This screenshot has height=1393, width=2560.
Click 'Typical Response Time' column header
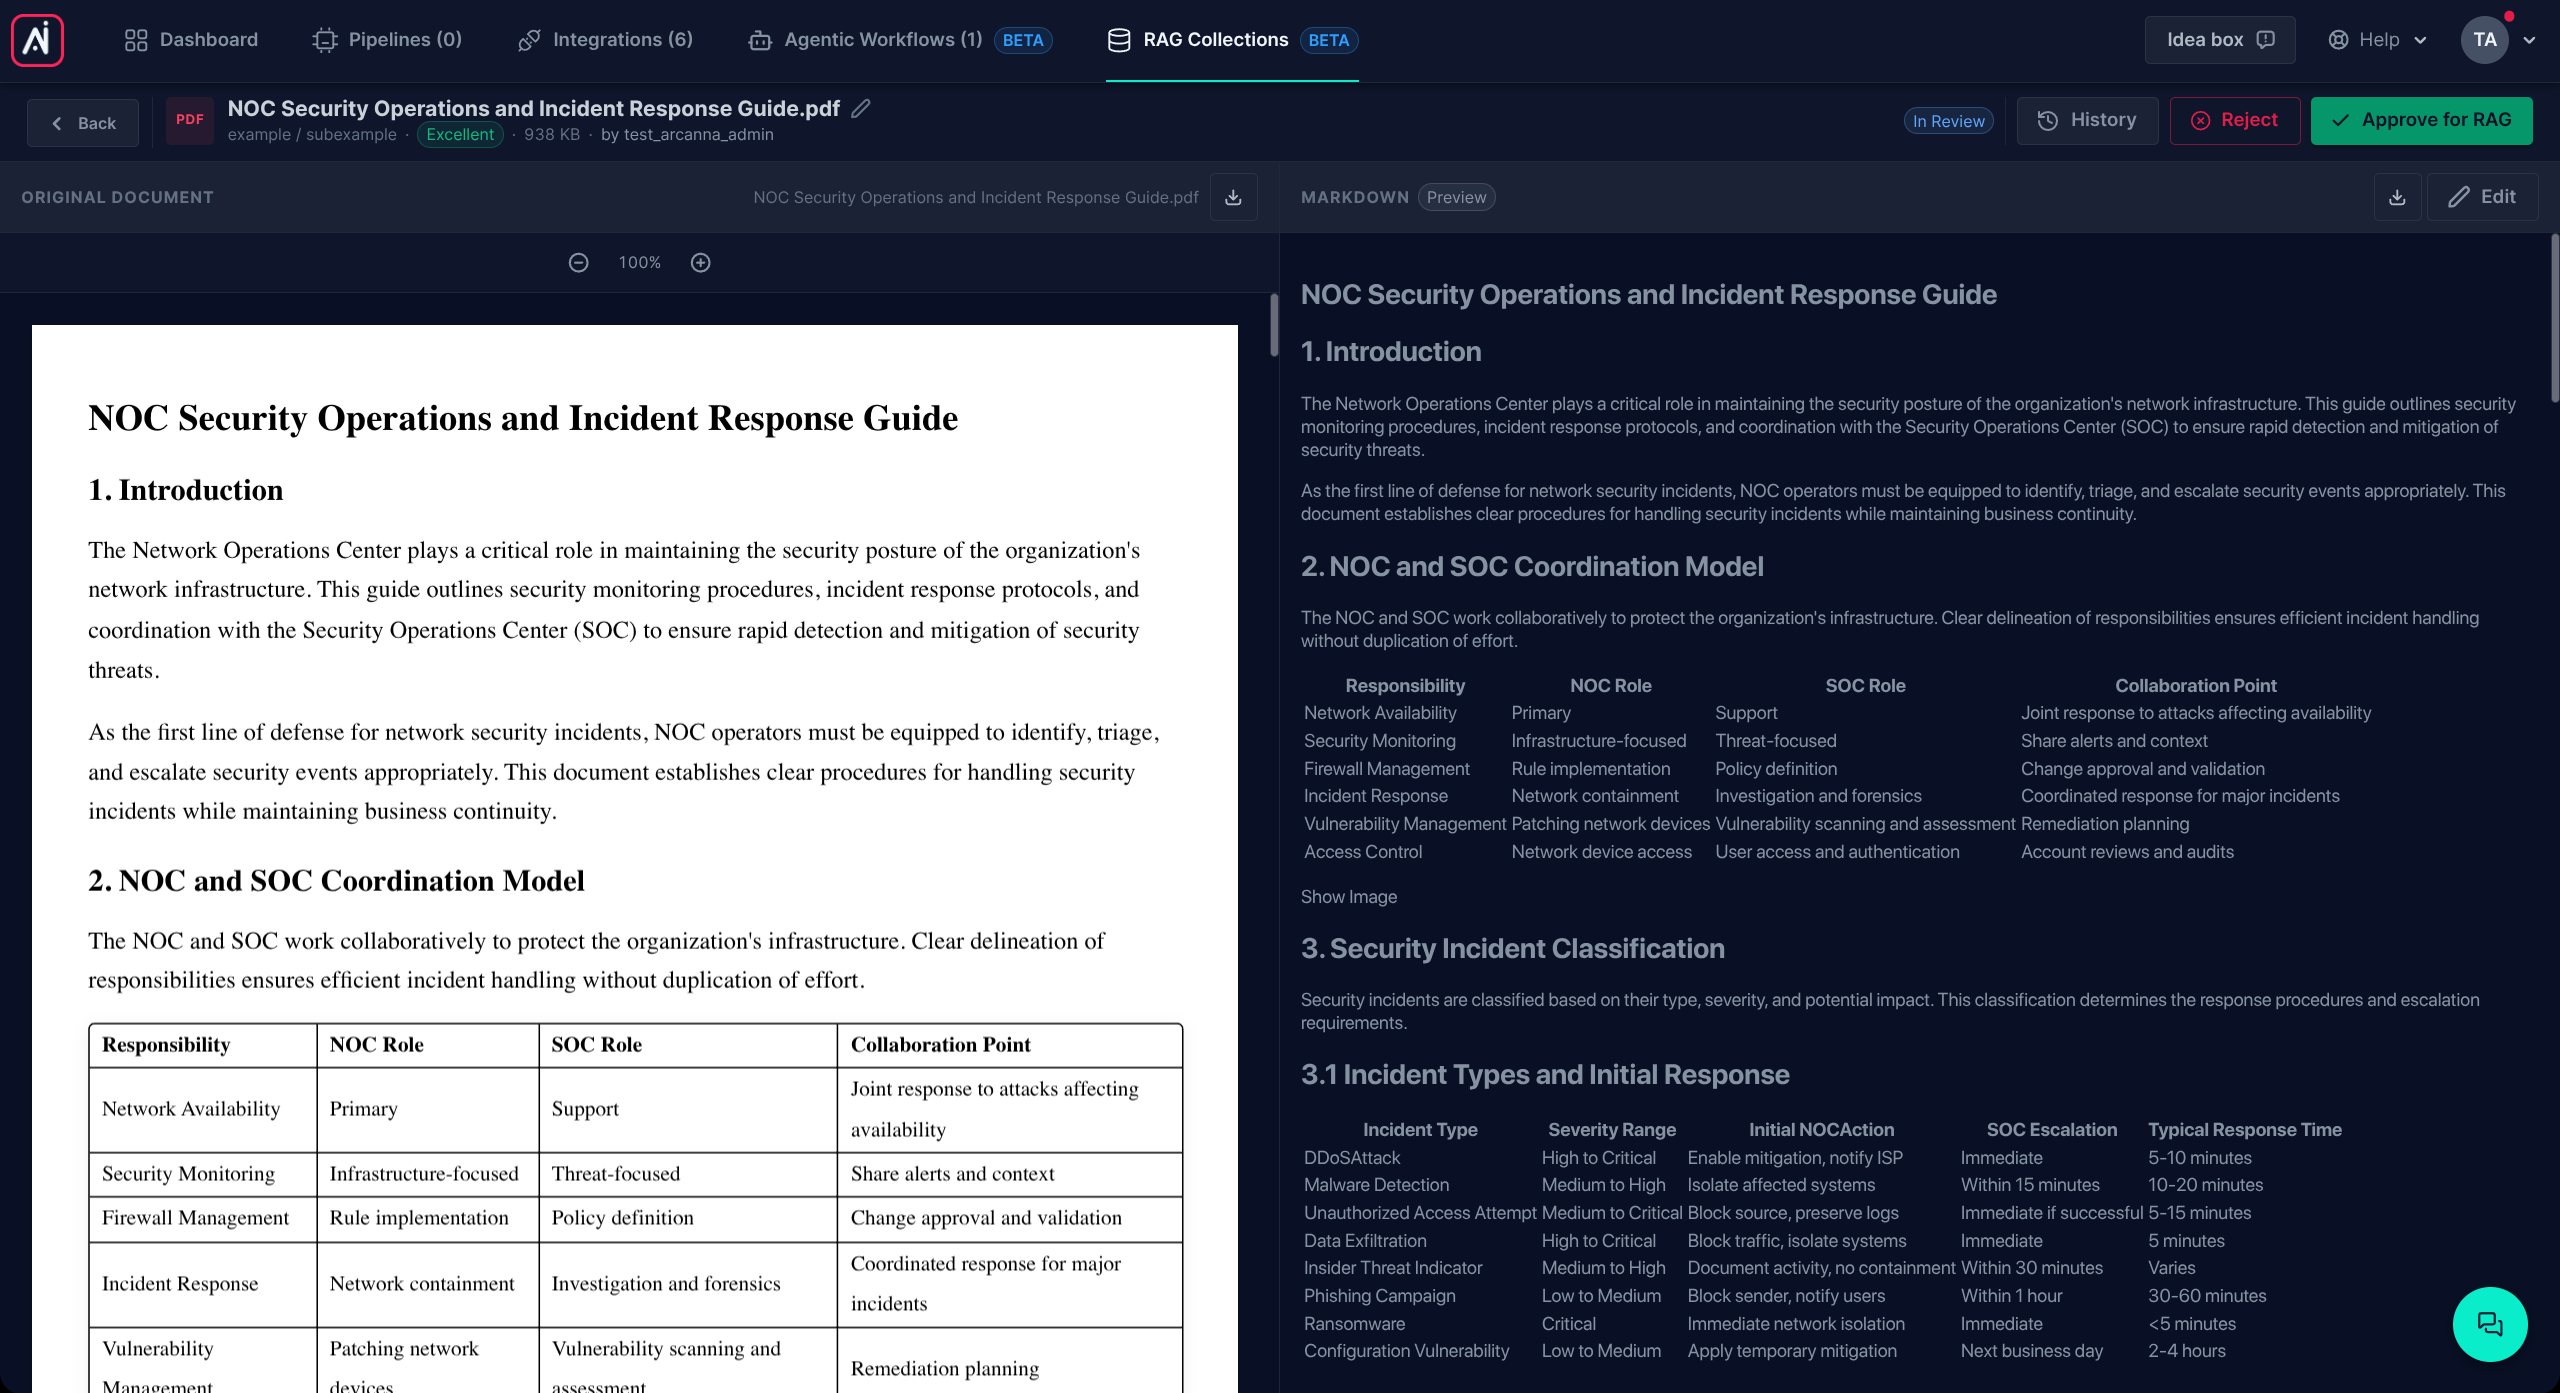[2244, 1129]
